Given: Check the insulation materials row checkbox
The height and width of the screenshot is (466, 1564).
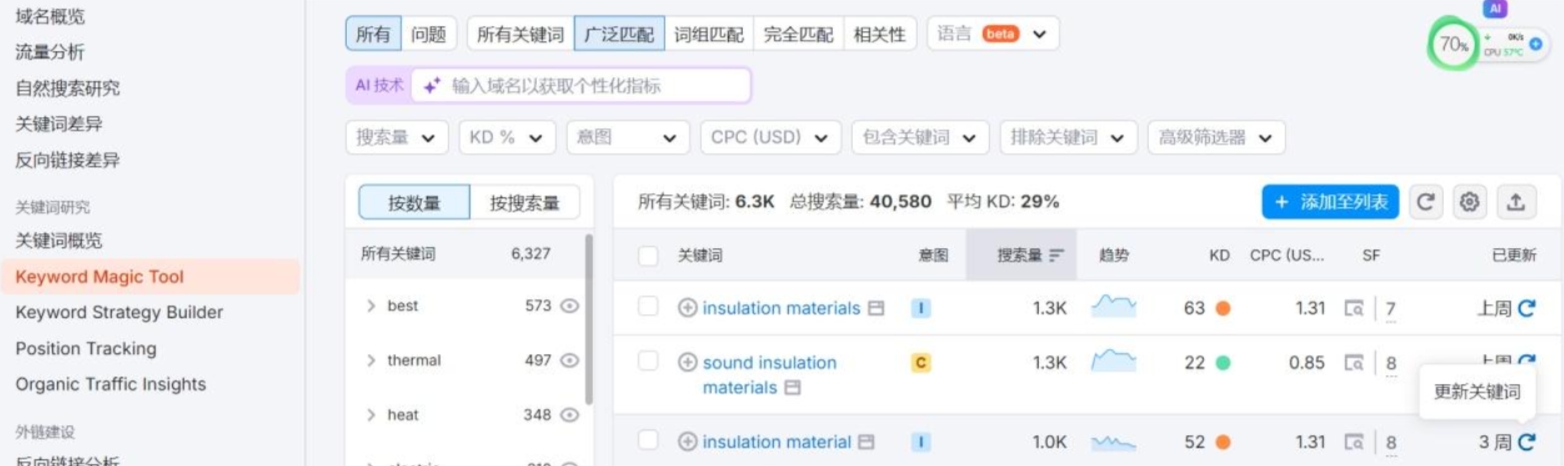Looking at the screenshot, I should tap(648, 307).
